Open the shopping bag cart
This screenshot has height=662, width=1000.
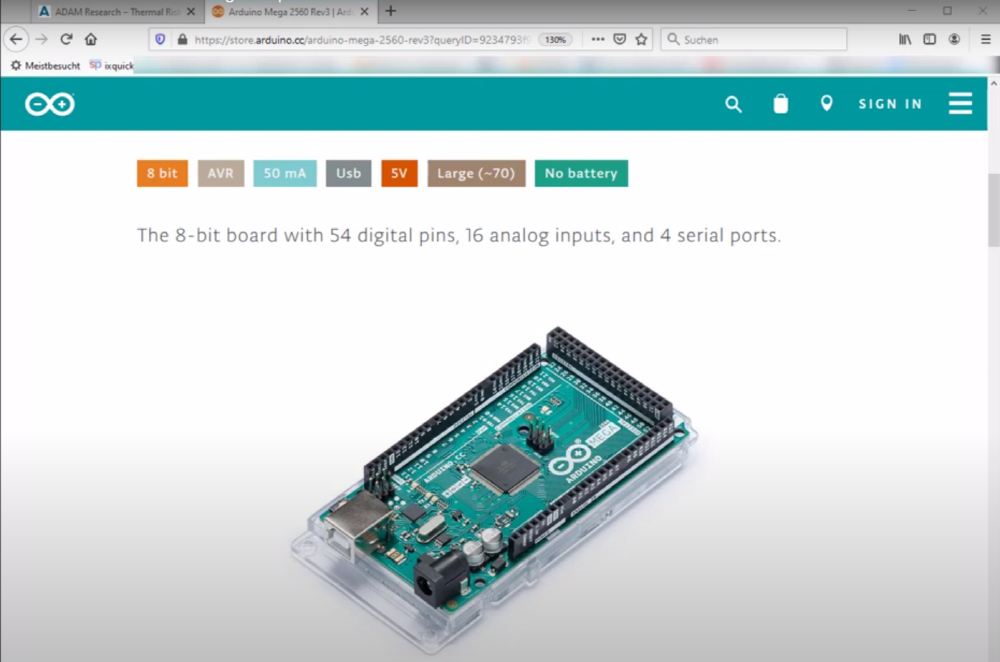tap(781, 104)
